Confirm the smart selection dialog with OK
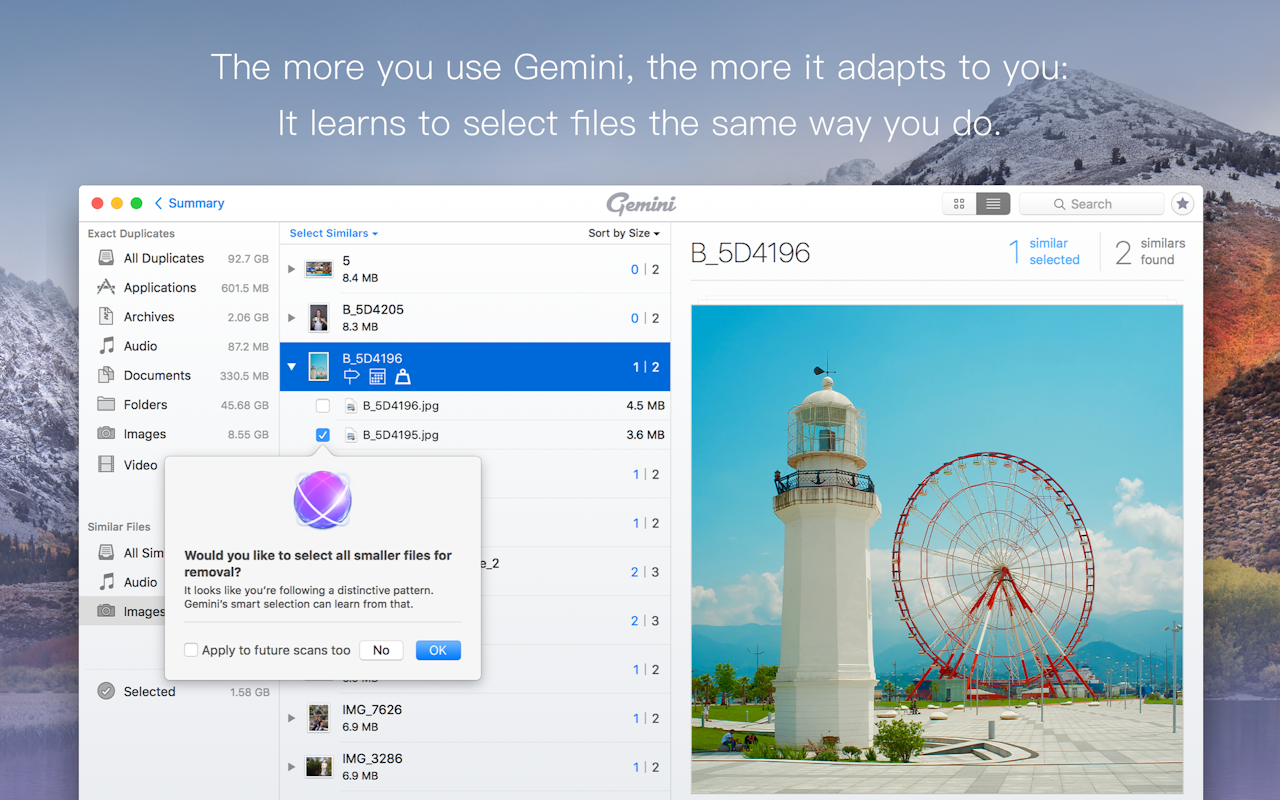Viewport: 1280px width, 800px height. click(438, 649)
